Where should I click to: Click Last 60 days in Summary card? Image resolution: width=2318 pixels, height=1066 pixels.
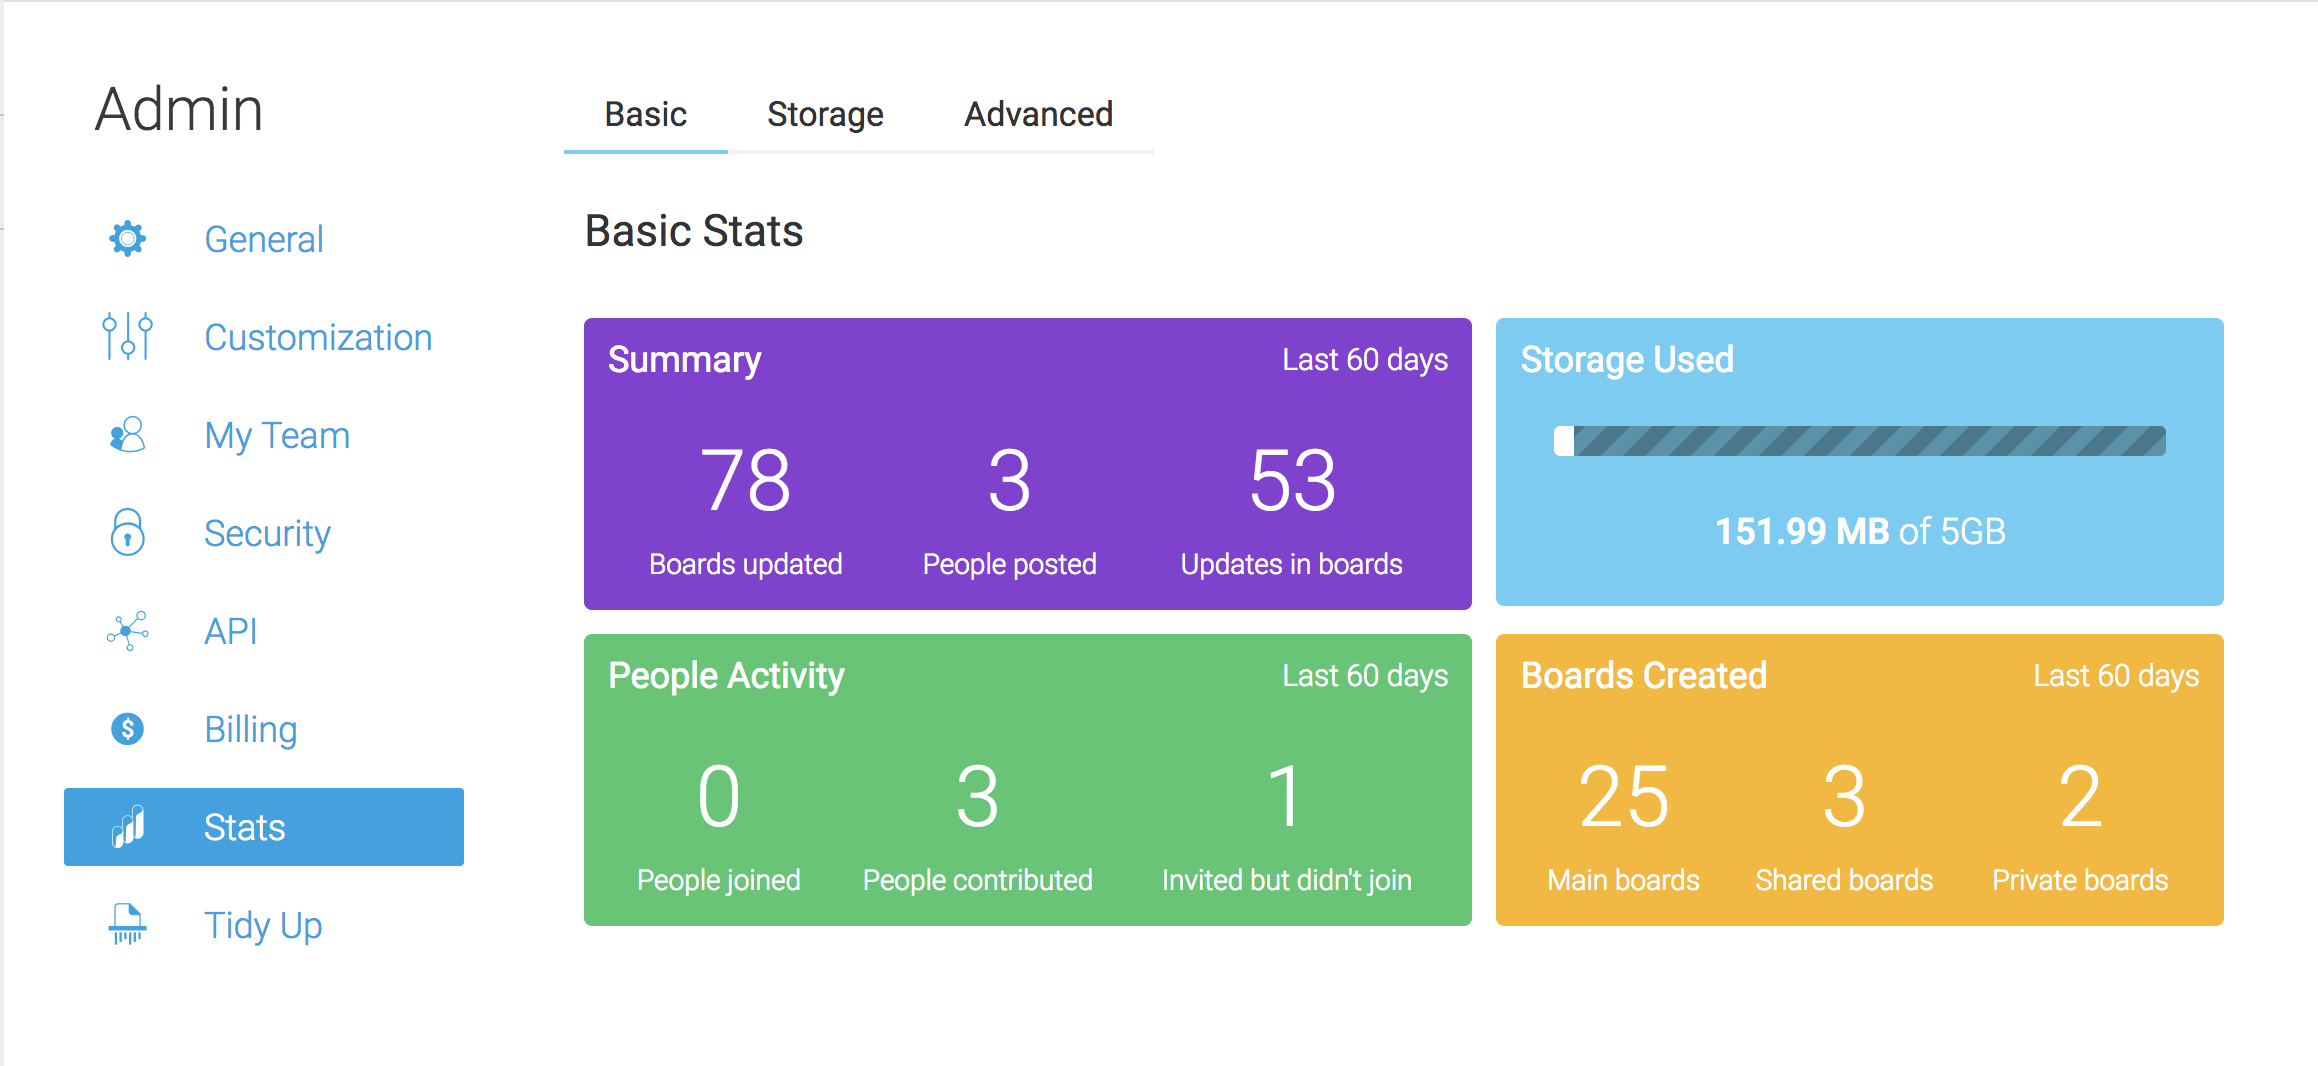pyautogui.click(x=1365, y=360)
